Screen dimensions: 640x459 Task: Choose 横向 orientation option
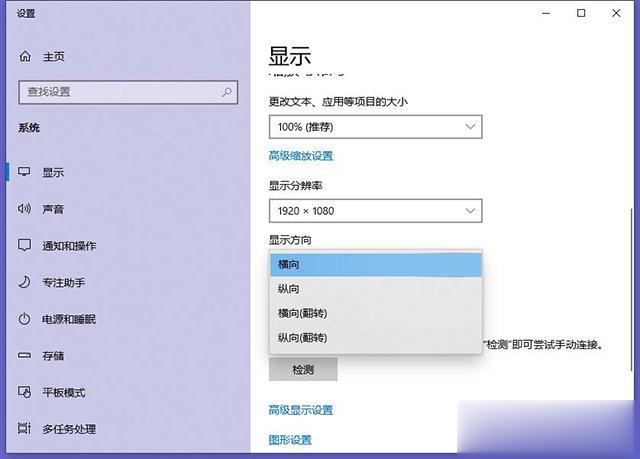click(x=376, y=264)
